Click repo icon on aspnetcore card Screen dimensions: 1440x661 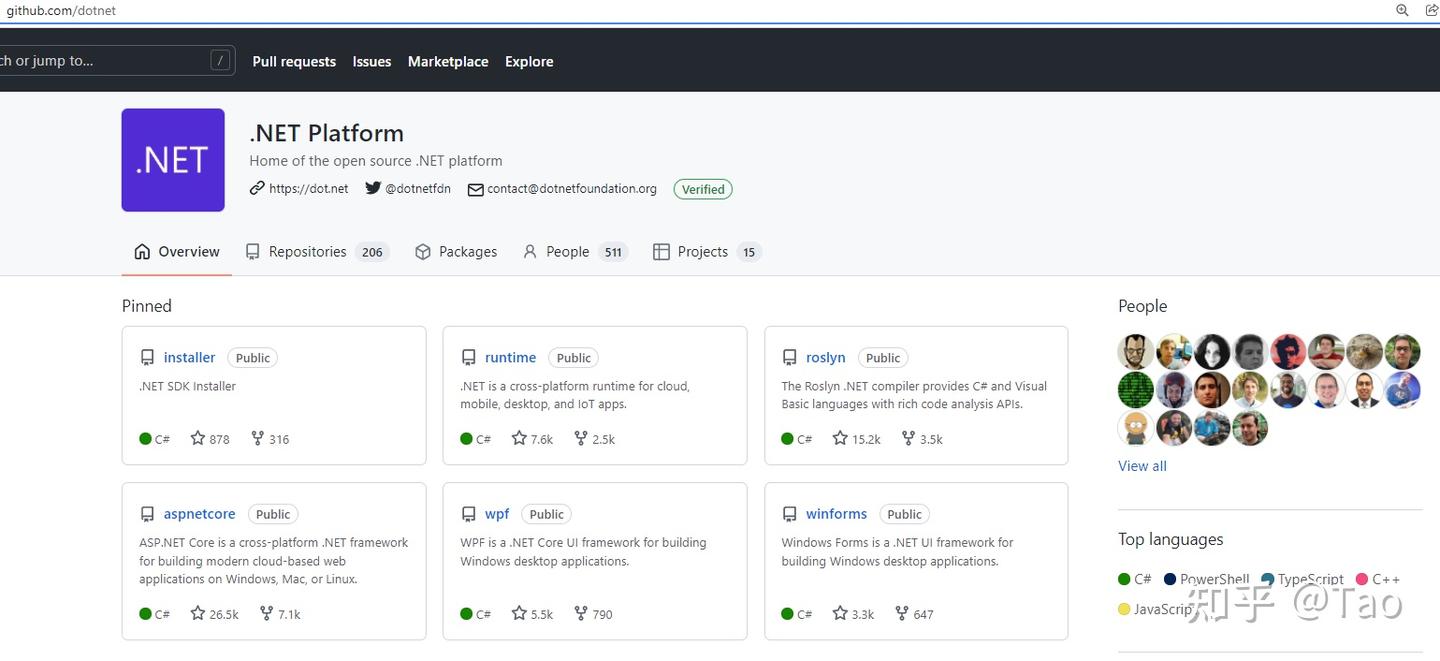tap(147, 514)
